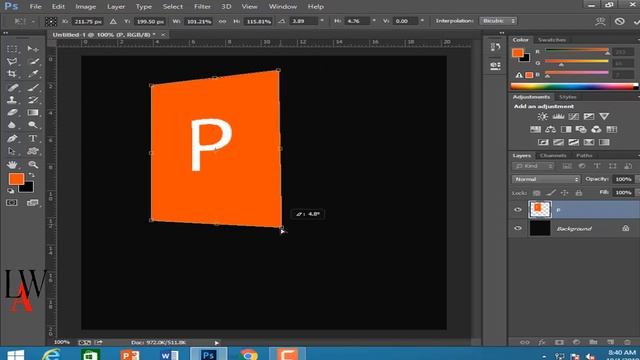This screenshot has width=640, height=360.
Task: Add a Color Balance adjustment
Action: [551, 130]
